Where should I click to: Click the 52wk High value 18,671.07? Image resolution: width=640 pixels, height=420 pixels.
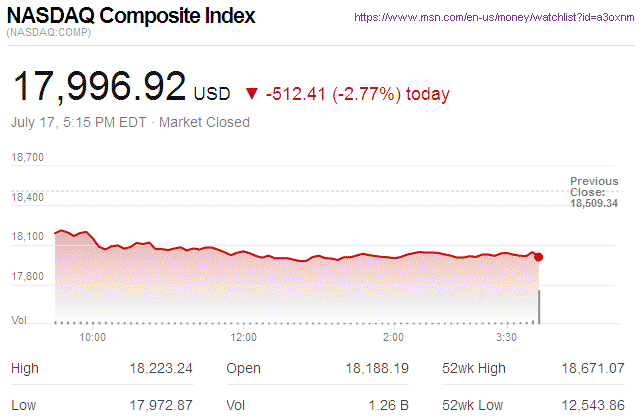coord(593,368)
